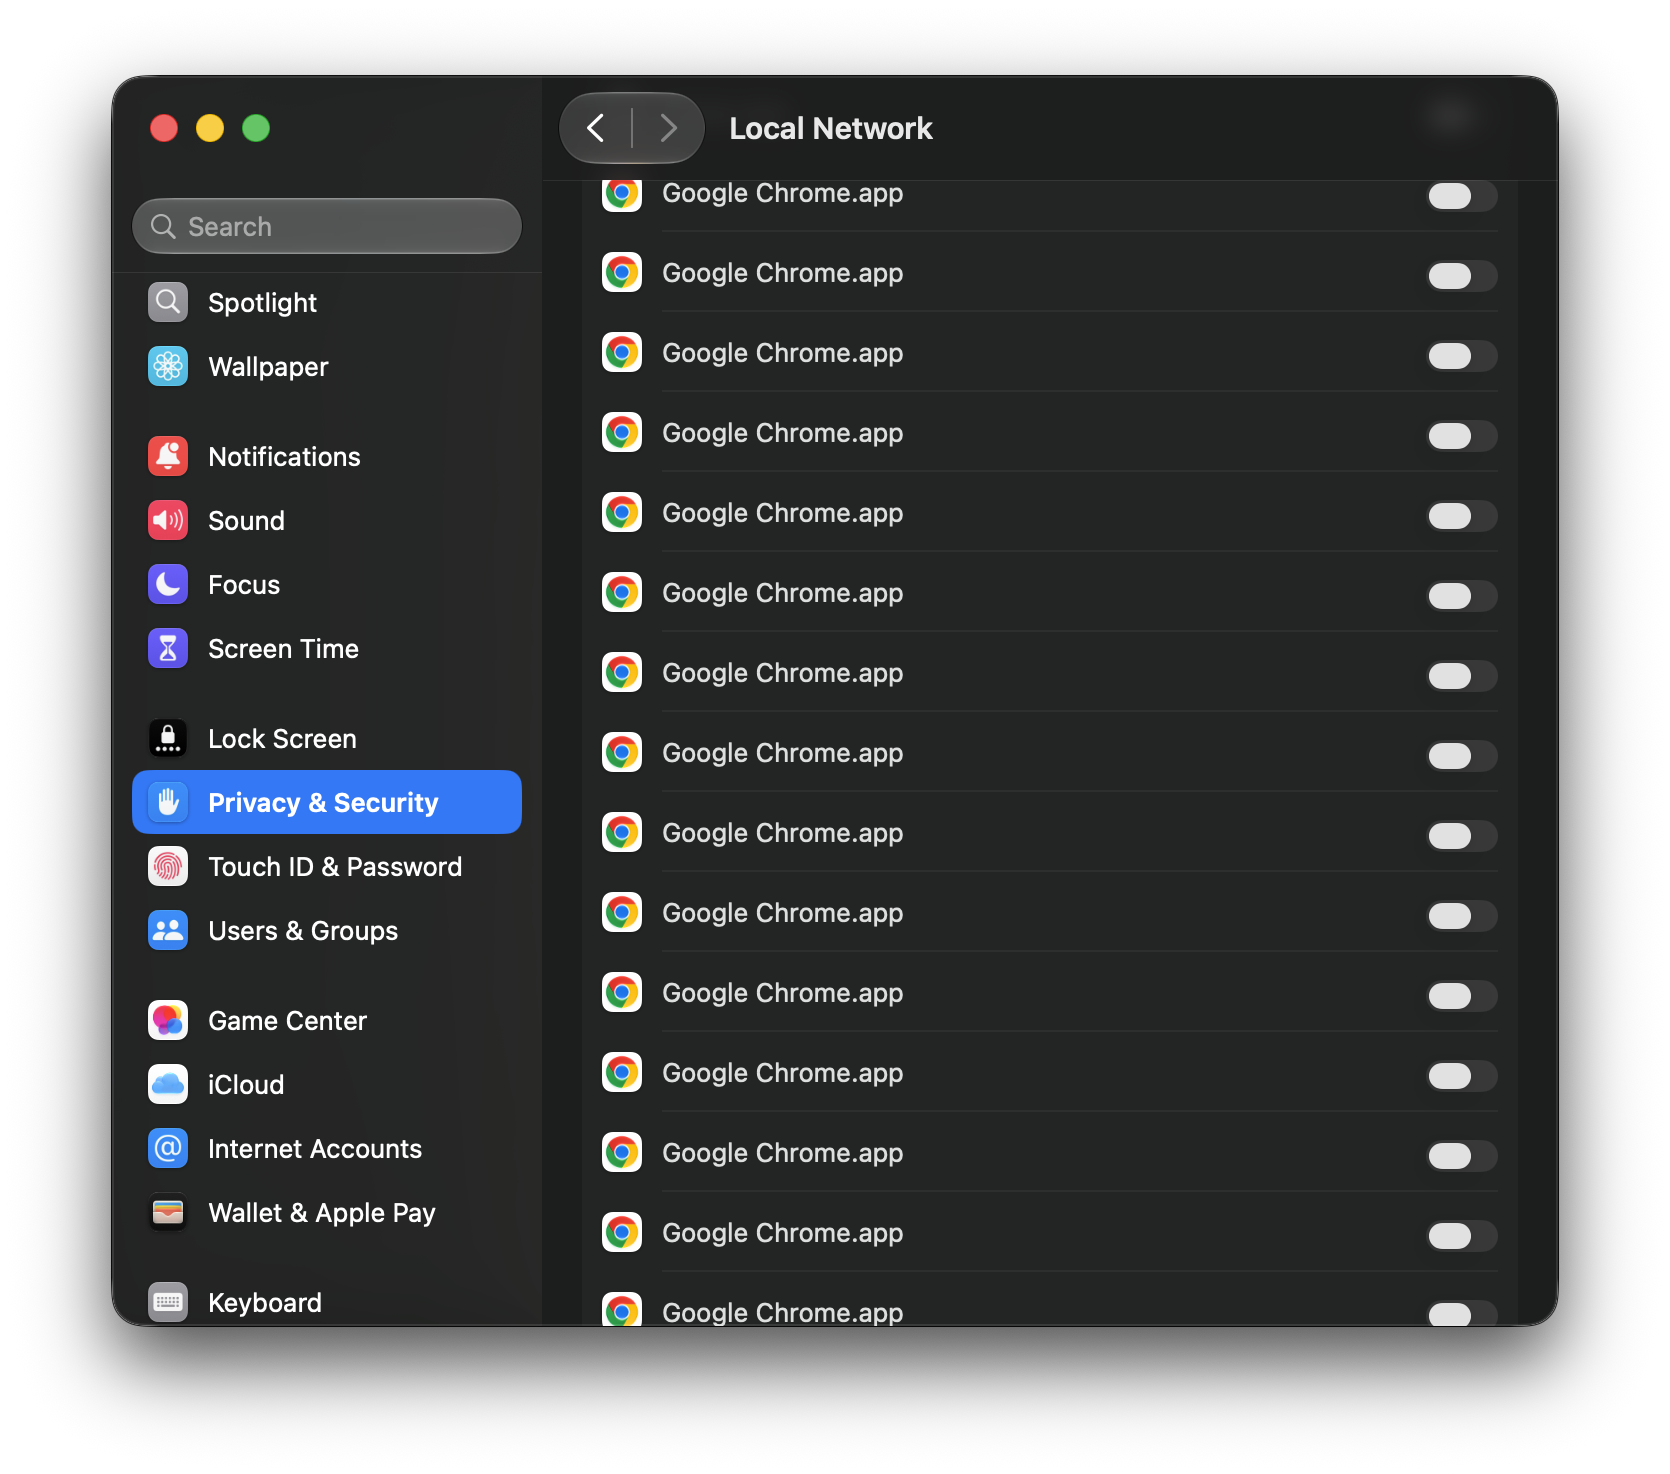
Task: Choose the Wallet & Apple Pay card icon
Action: (168, 1212)
